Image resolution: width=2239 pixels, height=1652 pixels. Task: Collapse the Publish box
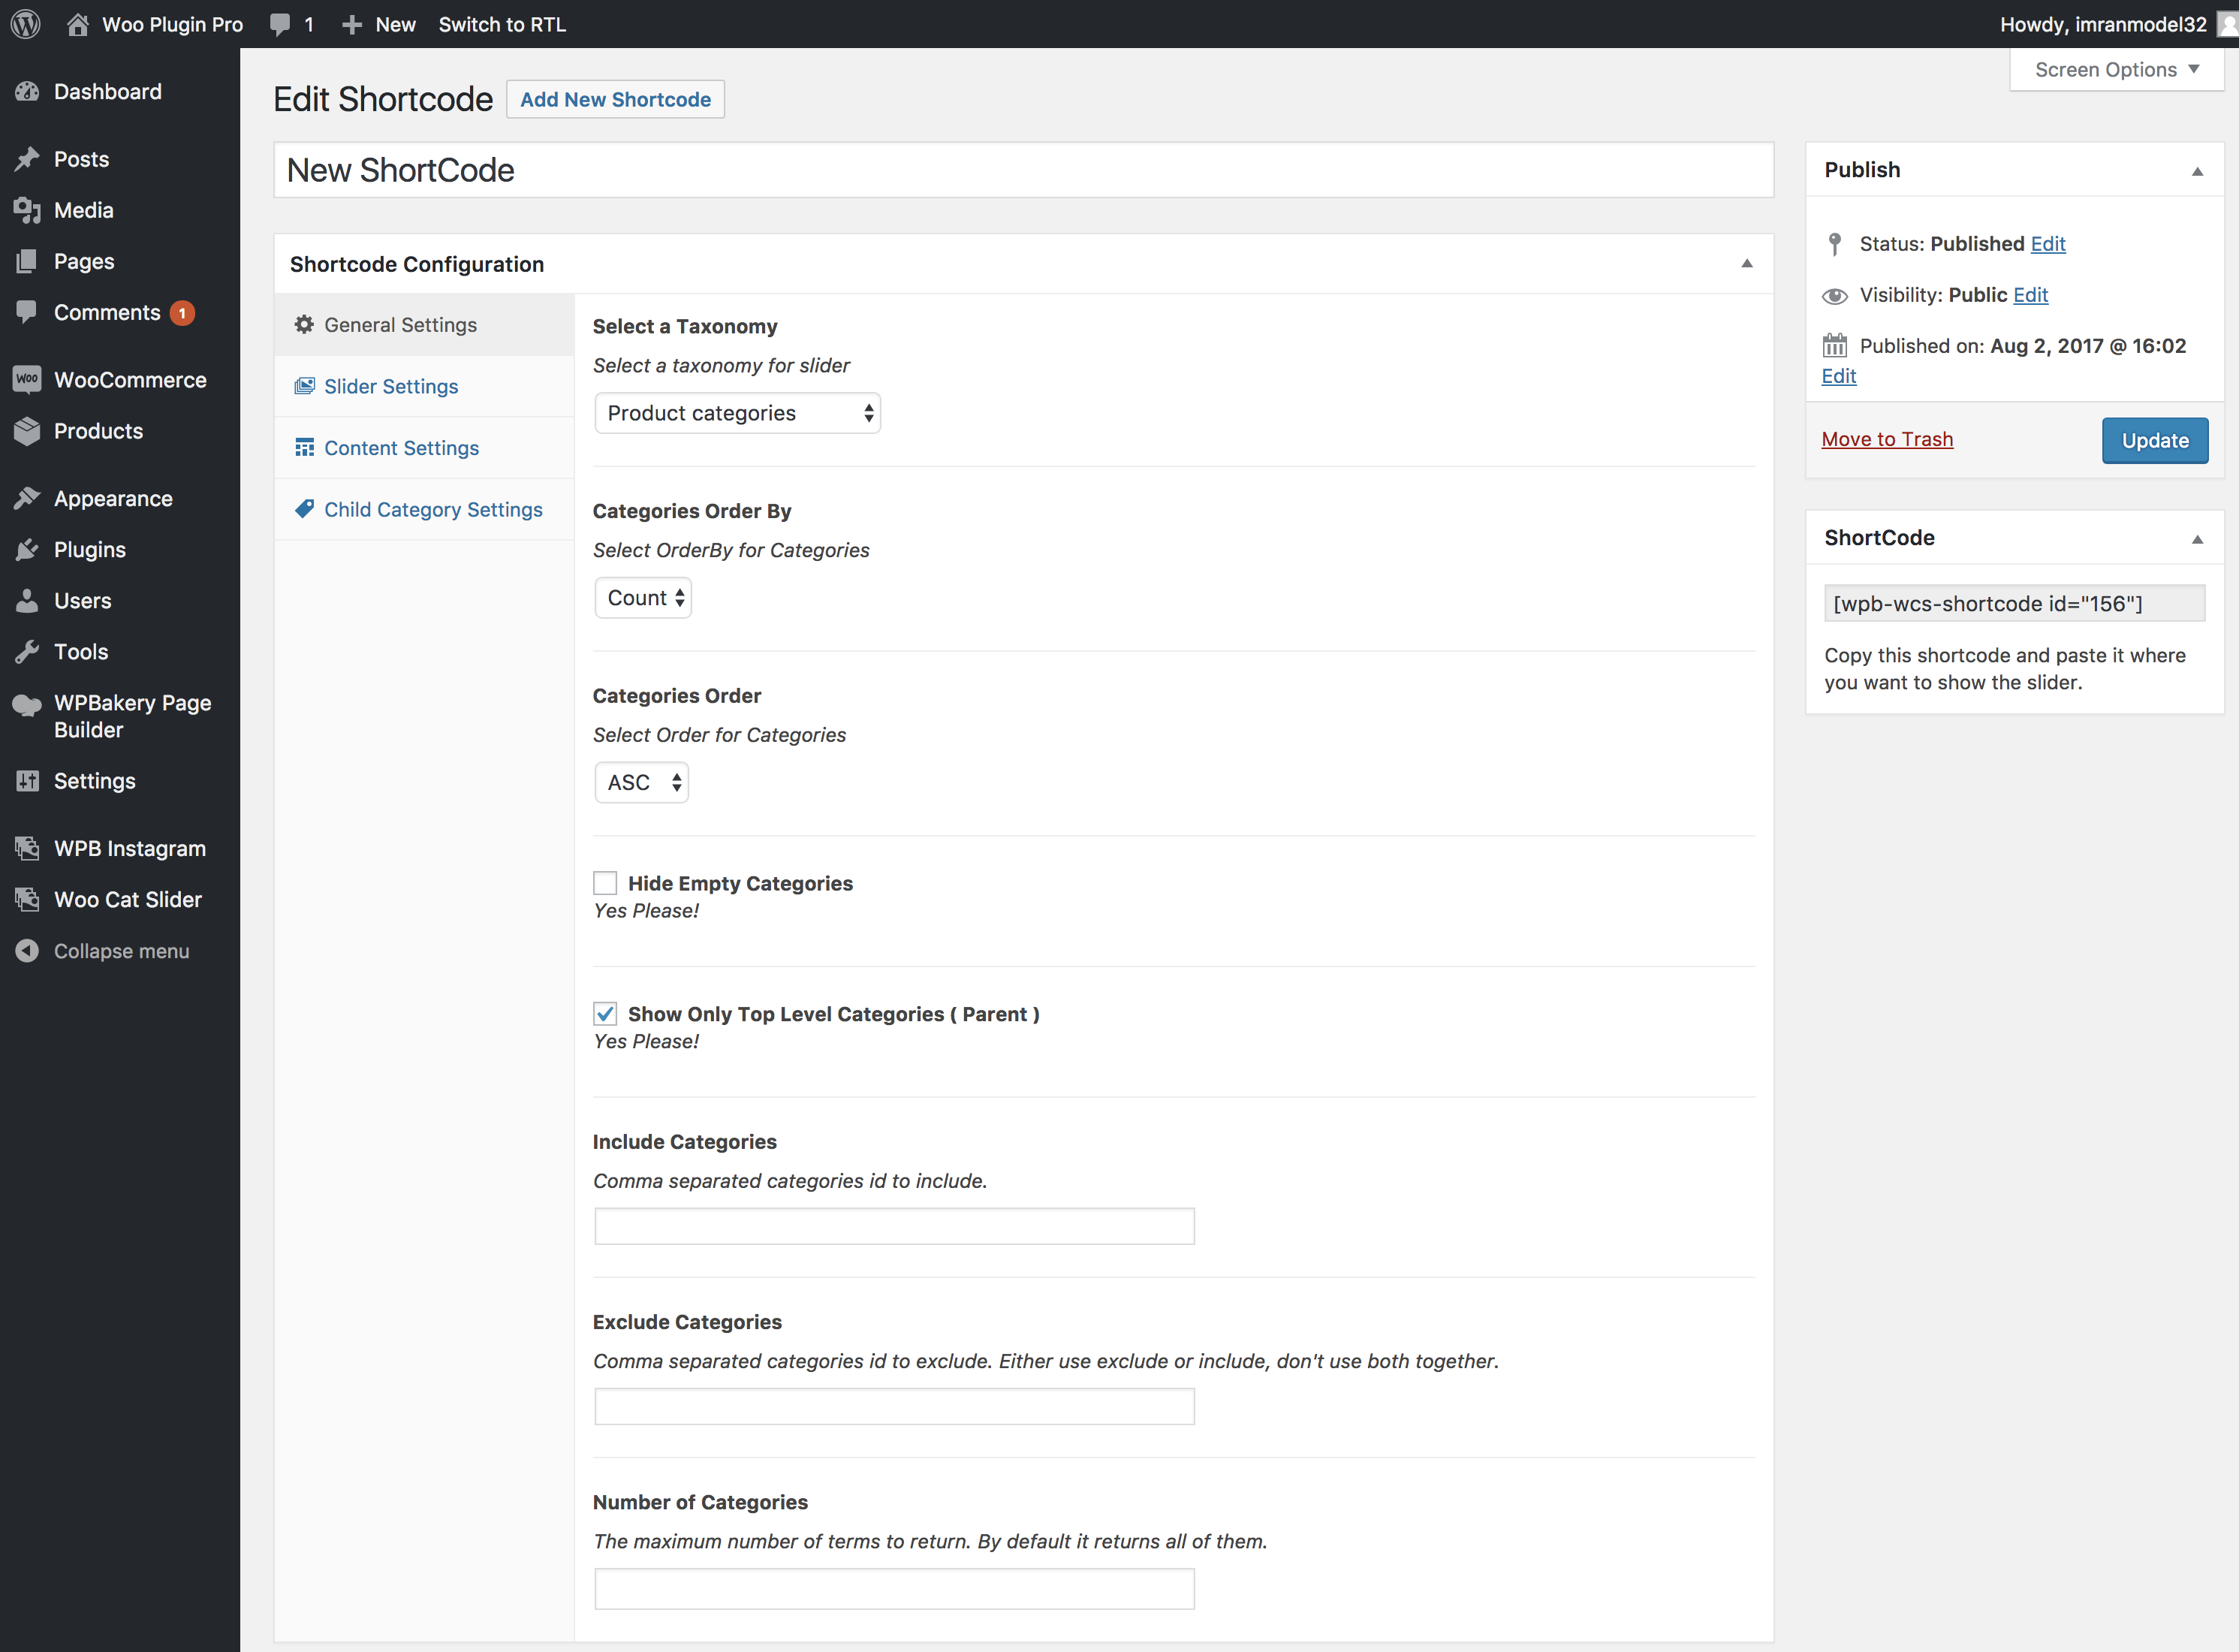pos(2197,171)
